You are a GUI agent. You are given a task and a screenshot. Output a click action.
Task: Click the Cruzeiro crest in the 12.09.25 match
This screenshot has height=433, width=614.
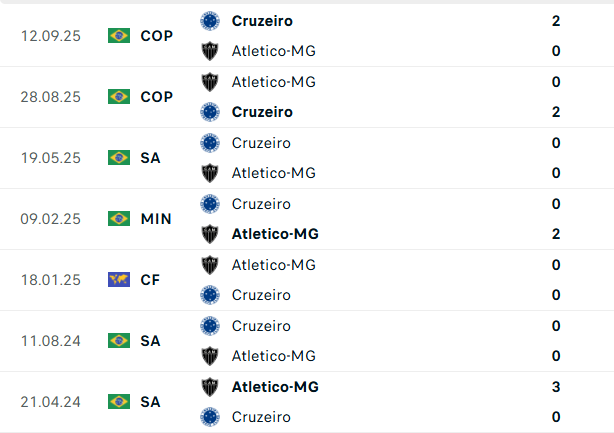(x=210, y=20)
